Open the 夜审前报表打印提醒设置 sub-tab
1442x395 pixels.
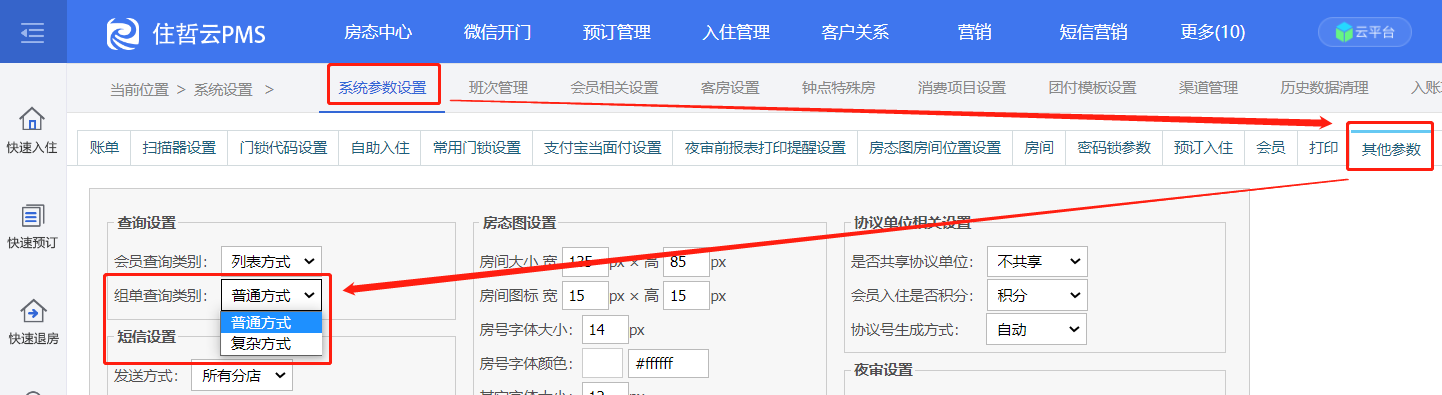pos(765,148)
